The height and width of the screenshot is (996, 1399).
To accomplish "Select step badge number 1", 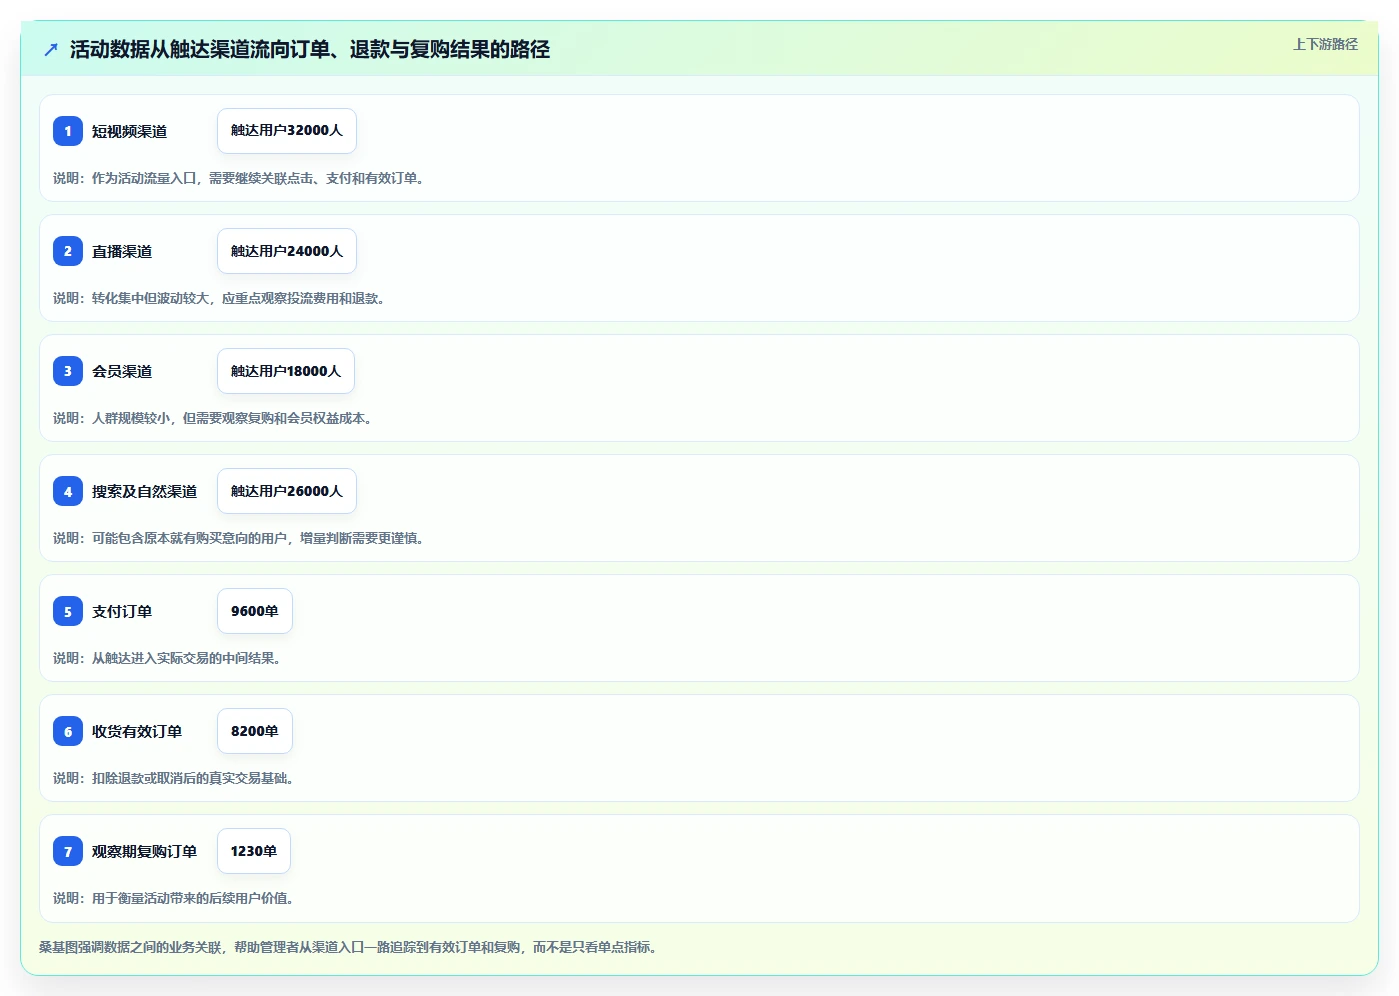I will click(68, 131).
